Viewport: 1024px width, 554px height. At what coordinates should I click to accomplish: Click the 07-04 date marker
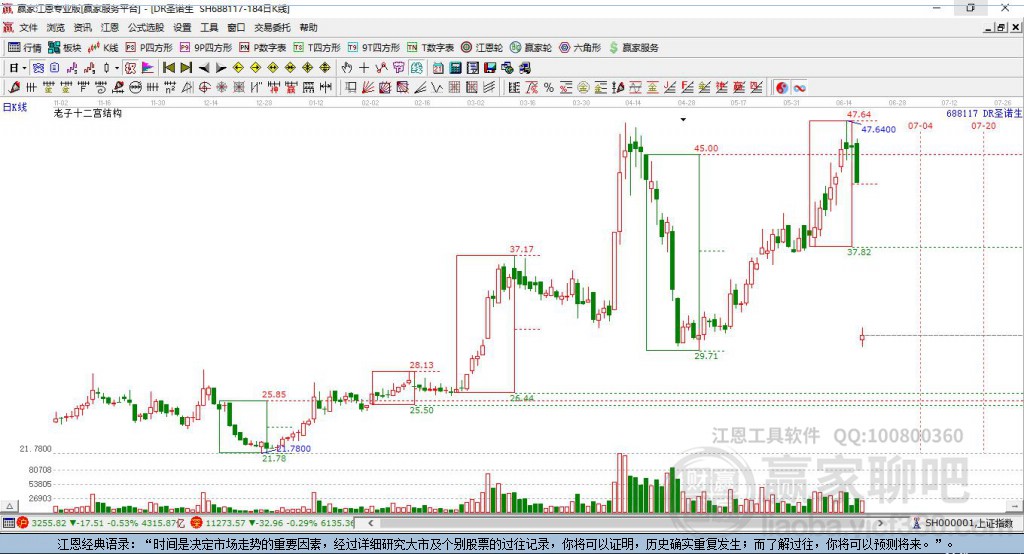coord(920,125)
